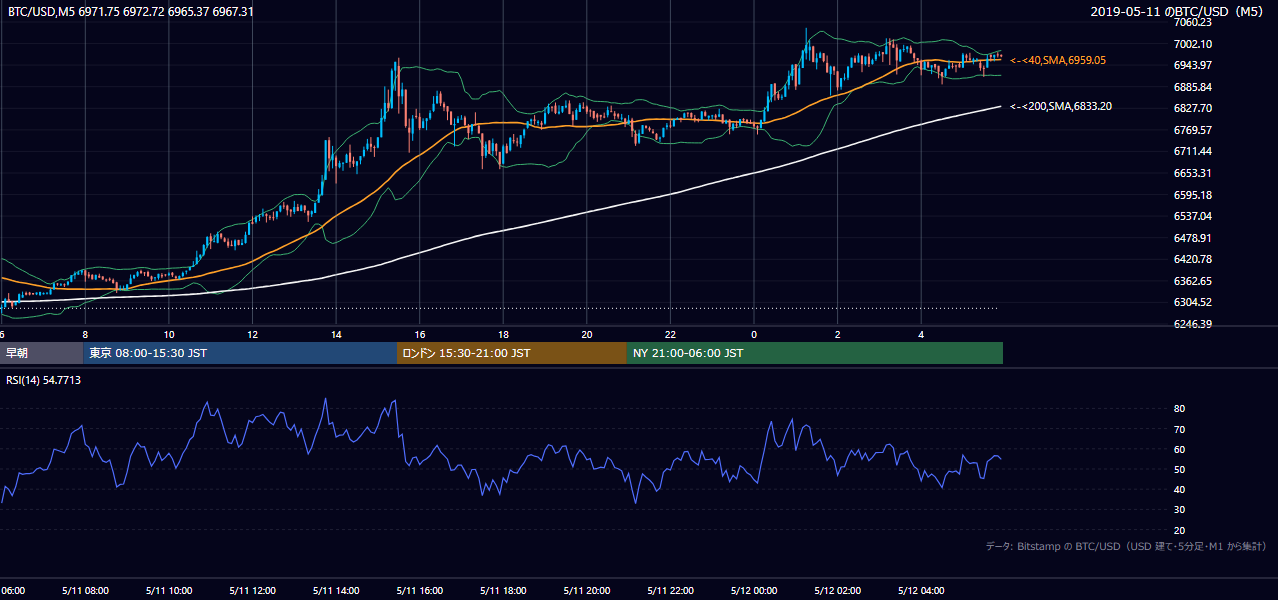This screenshot has width=1278, height=600.
Task: Click the 5/12 02:00 time label
Action: pyautogui.click(x=838, y=590)
